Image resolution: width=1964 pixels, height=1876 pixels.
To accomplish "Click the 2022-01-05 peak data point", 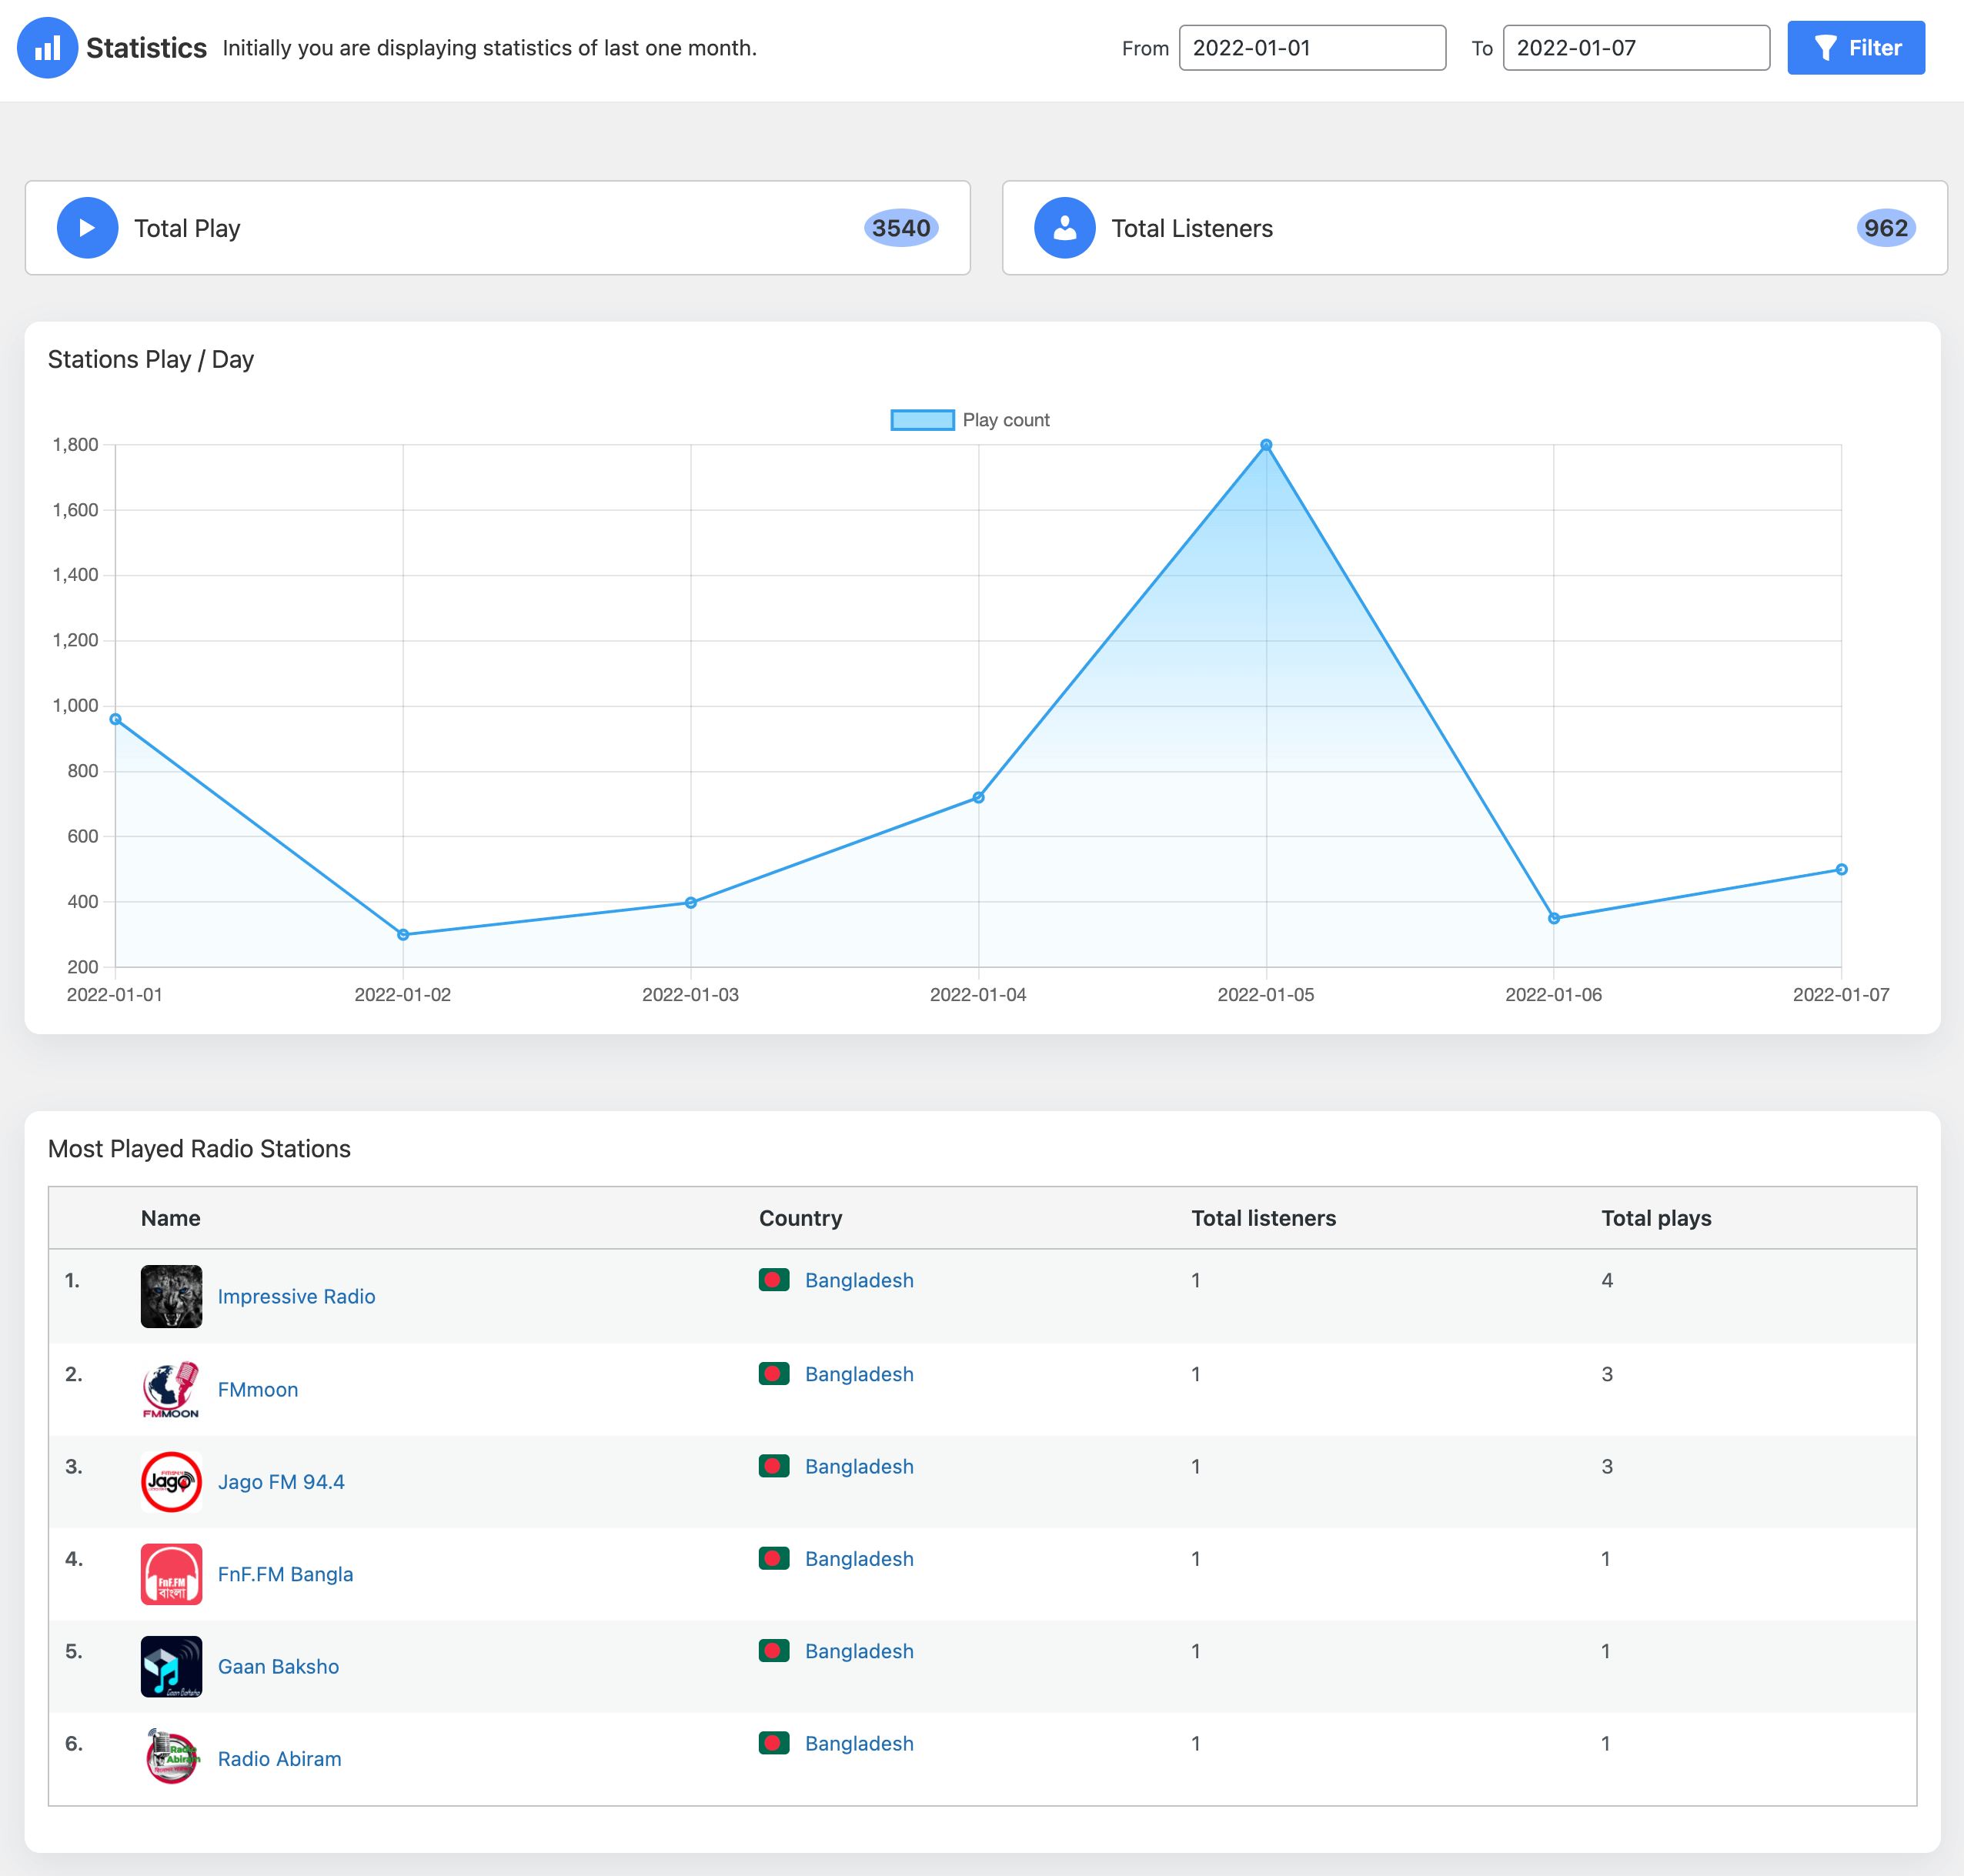I will (x=1266, y=445).
